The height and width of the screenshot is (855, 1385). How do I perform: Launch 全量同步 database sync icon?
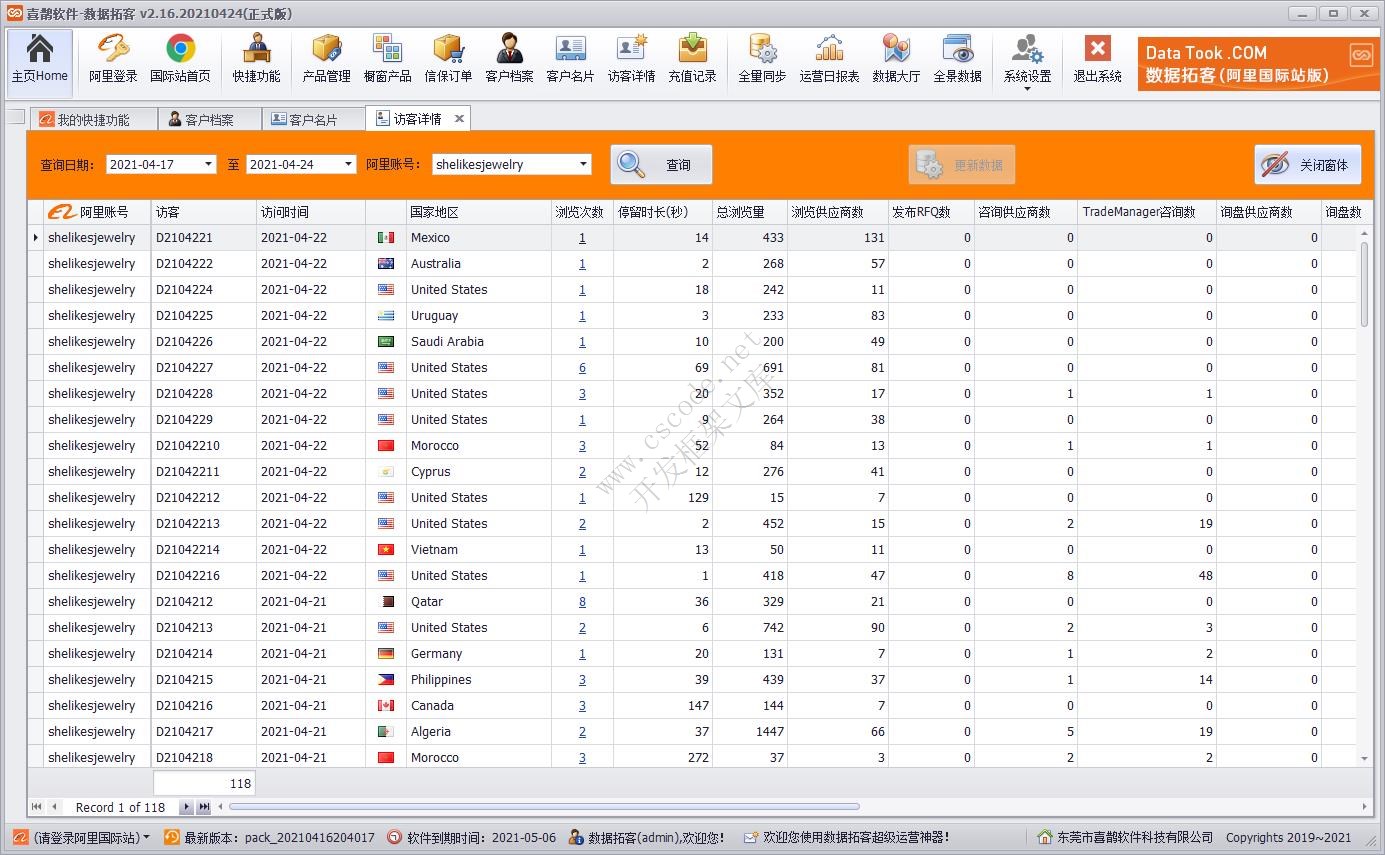coord(762,59)
